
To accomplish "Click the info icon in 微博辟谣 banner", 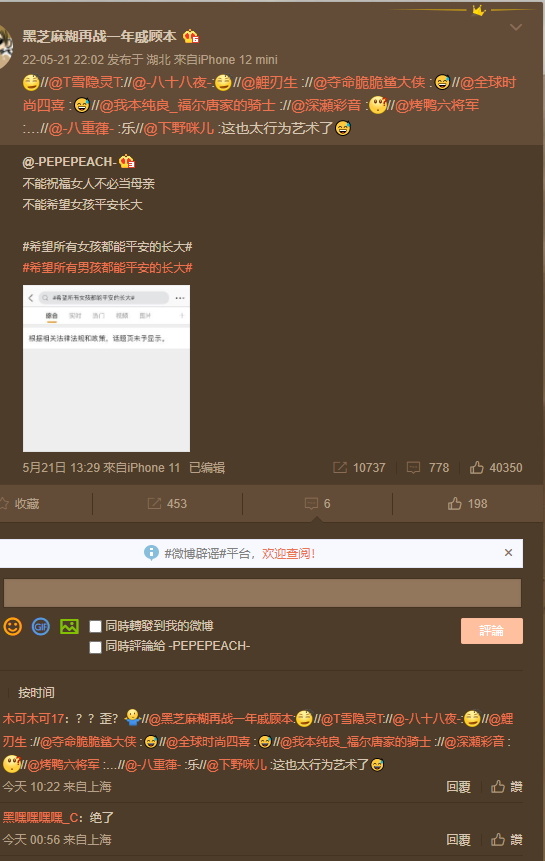I will point(151,552).
